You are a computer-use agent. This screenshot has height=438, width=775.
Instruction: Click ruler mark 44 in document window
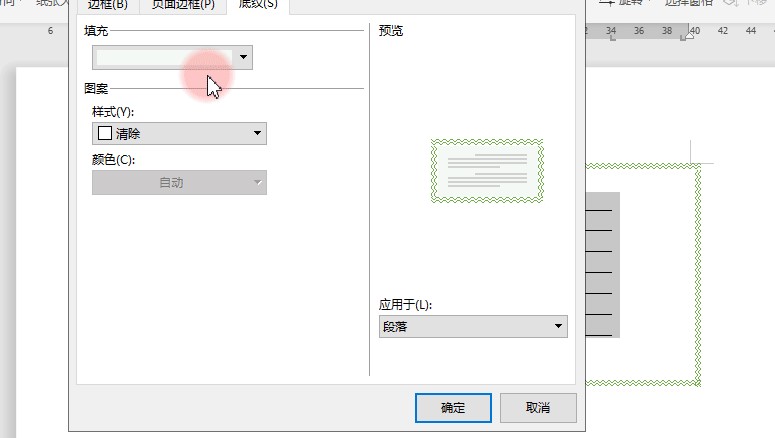[751, 31]
